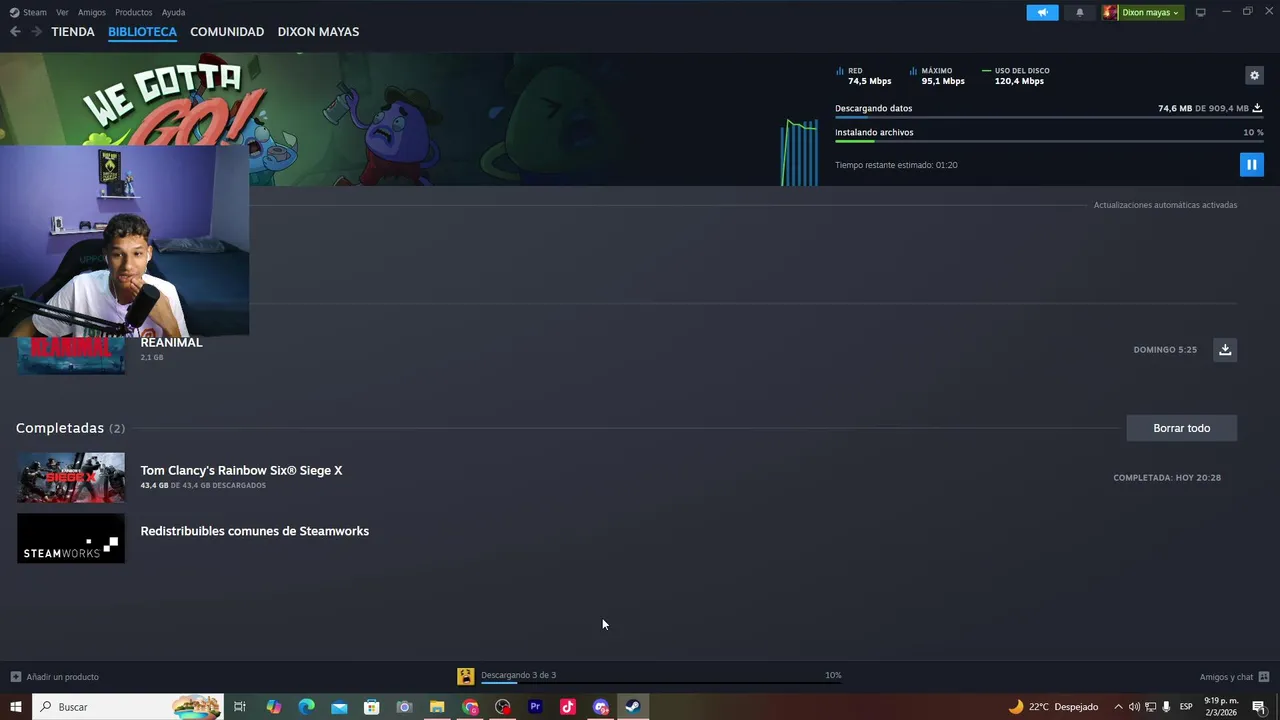1280x720 pixels.
Task: Click the Steamworks logo thumbnail
Action: click(71, 538)
